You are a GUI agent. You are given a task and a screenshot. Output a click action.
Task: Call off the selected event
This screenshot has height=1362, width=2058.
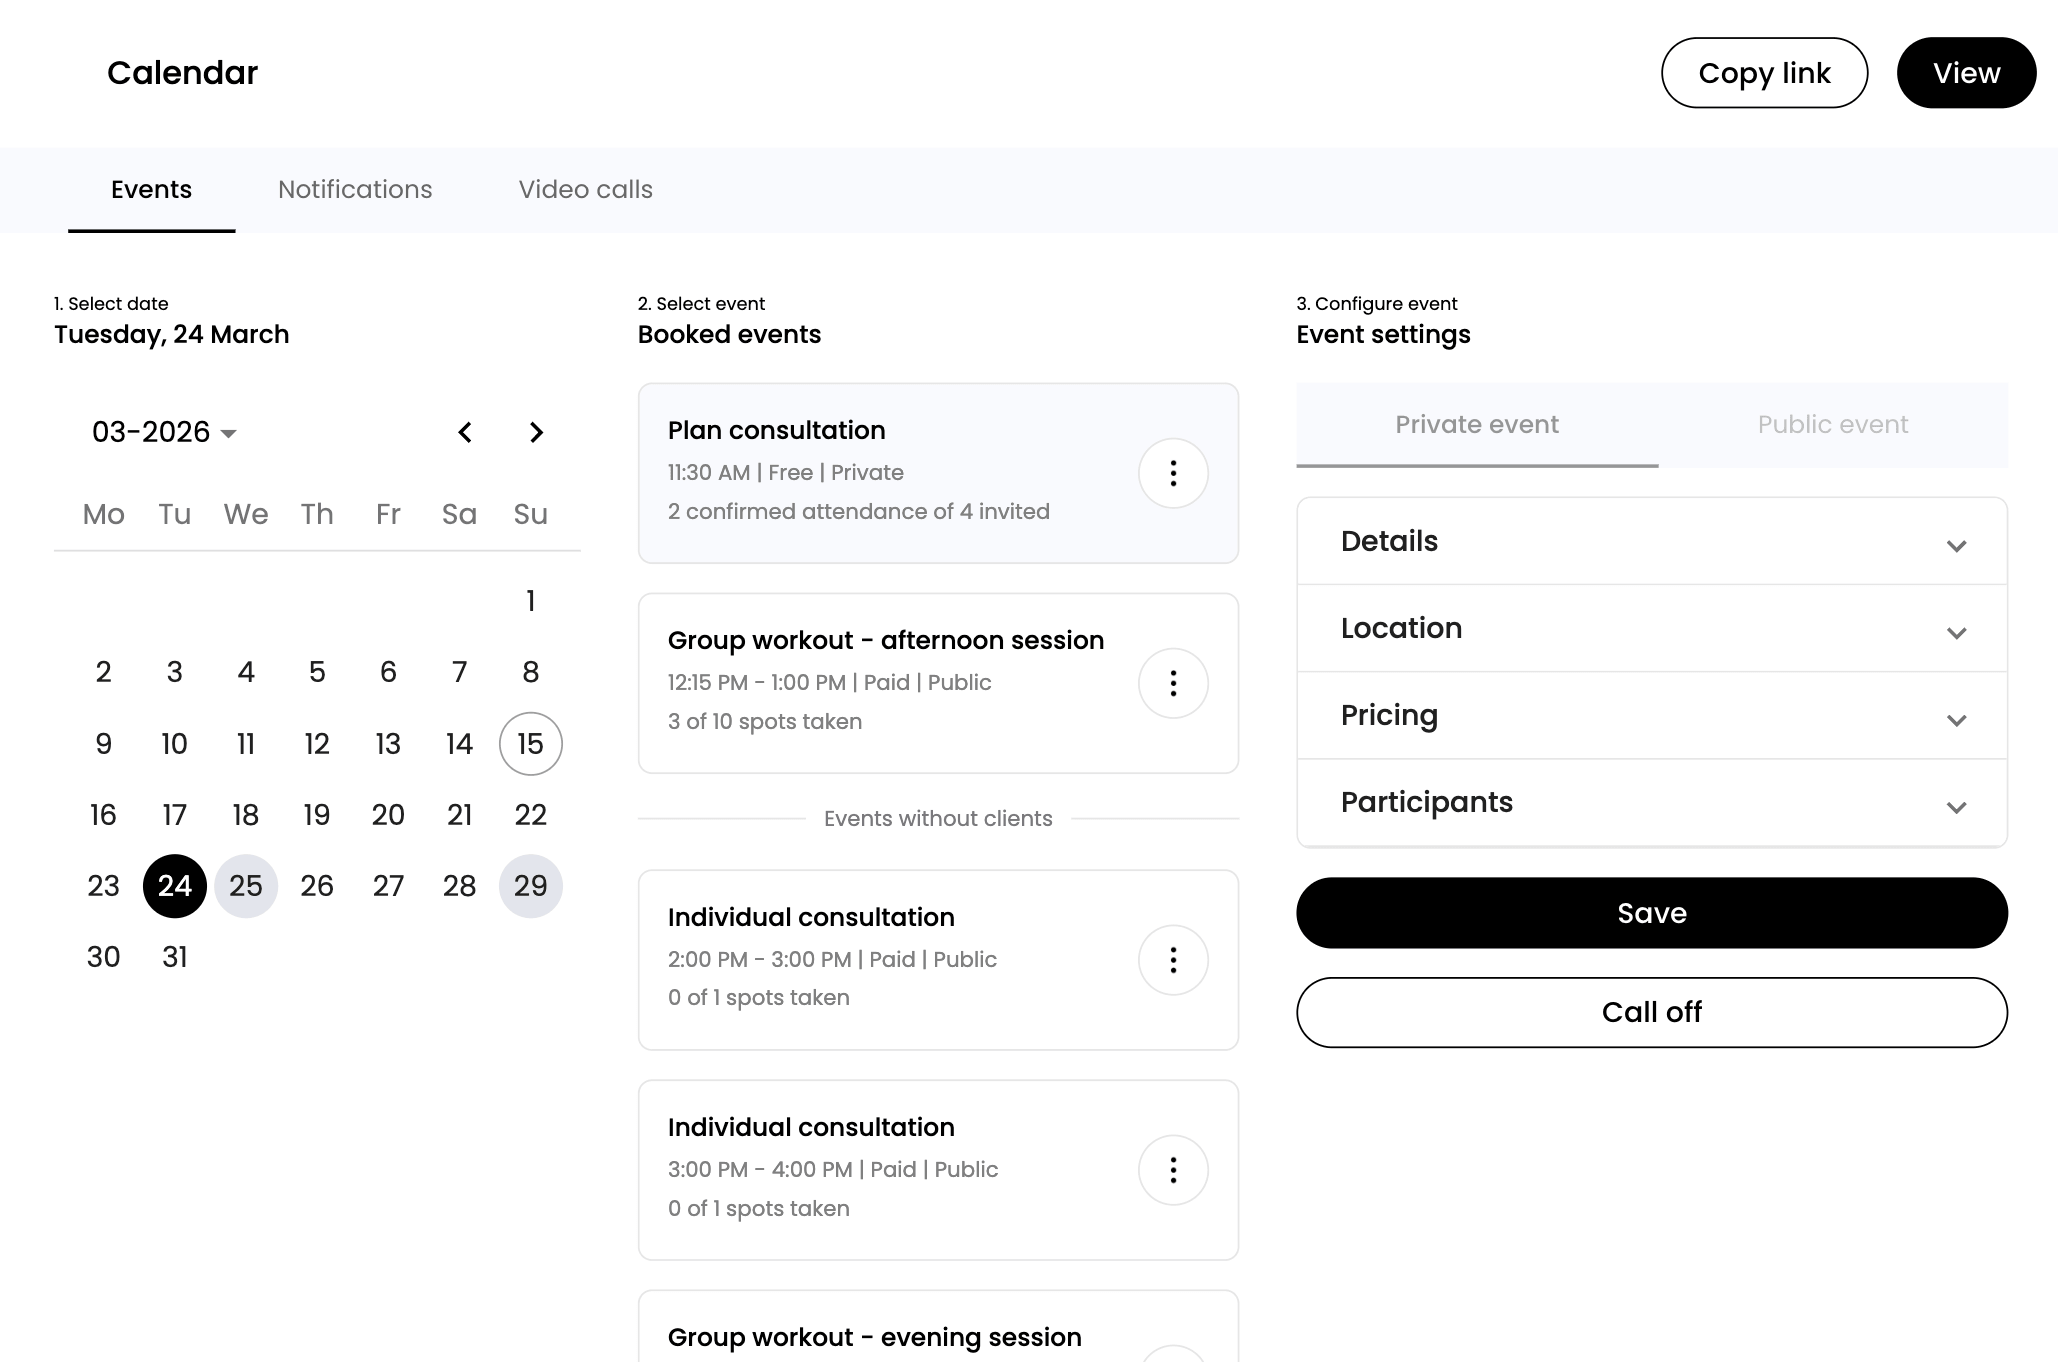[x=1651, y=1012]
